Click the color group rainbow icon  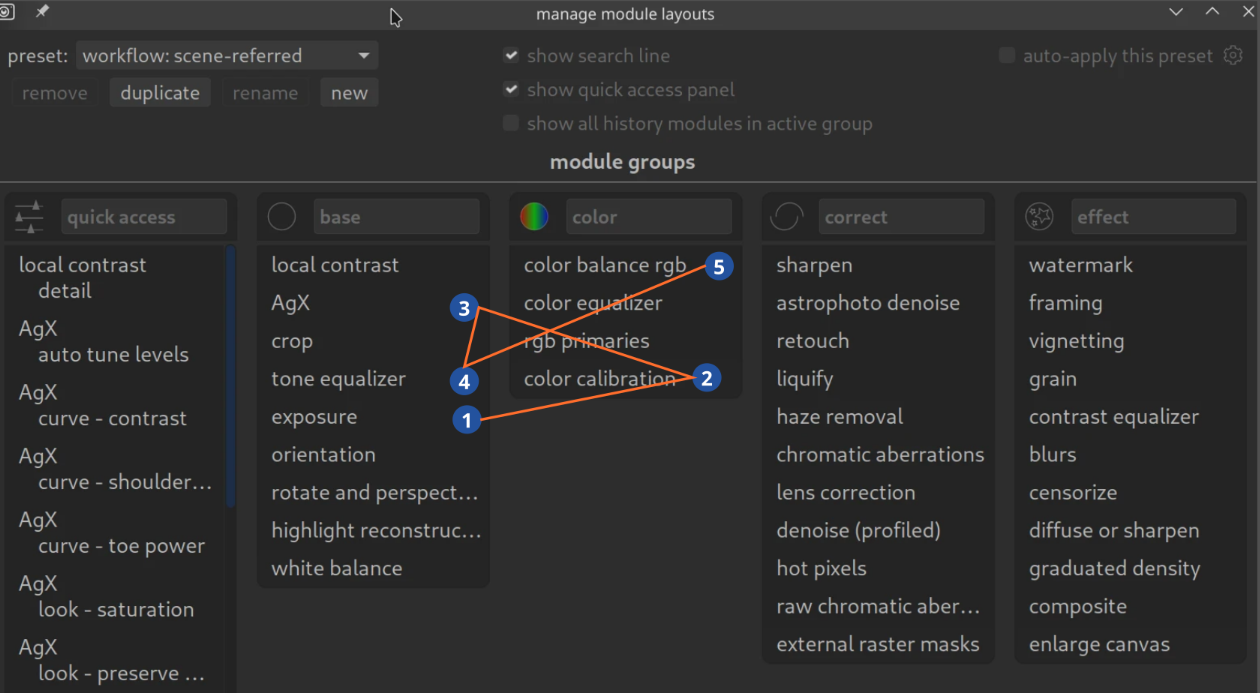pyautogui.click(x=534, y=217)
